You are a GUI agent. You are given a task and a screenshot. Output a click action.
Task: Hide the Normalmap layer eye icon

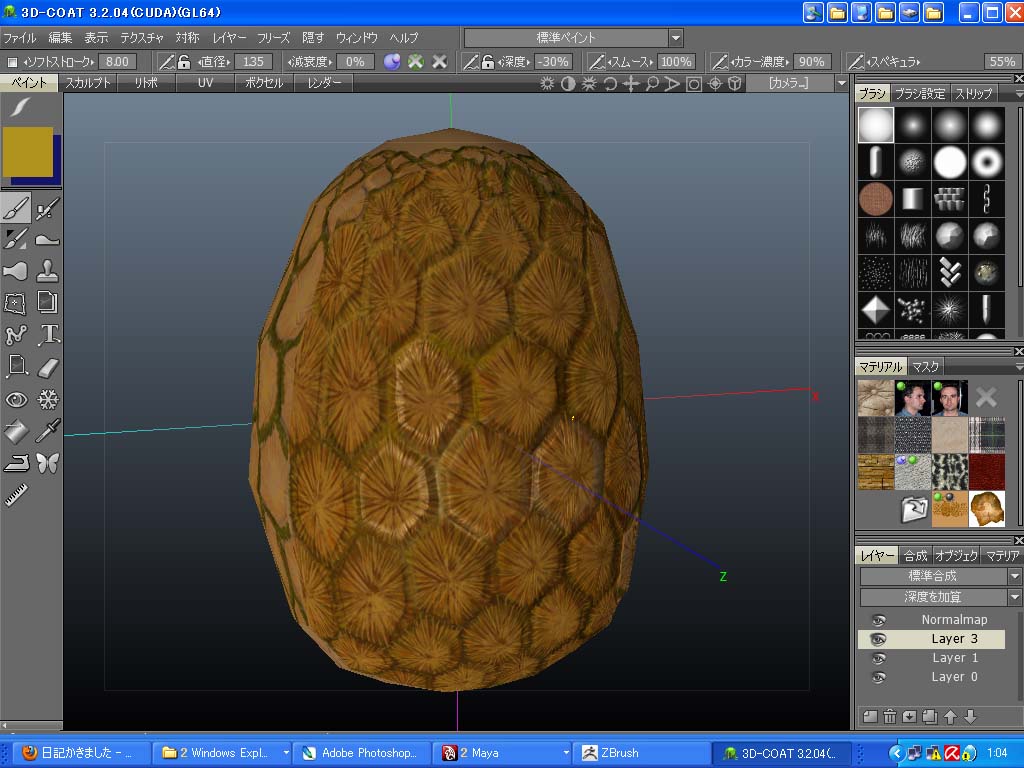click(x=879, y=620)
